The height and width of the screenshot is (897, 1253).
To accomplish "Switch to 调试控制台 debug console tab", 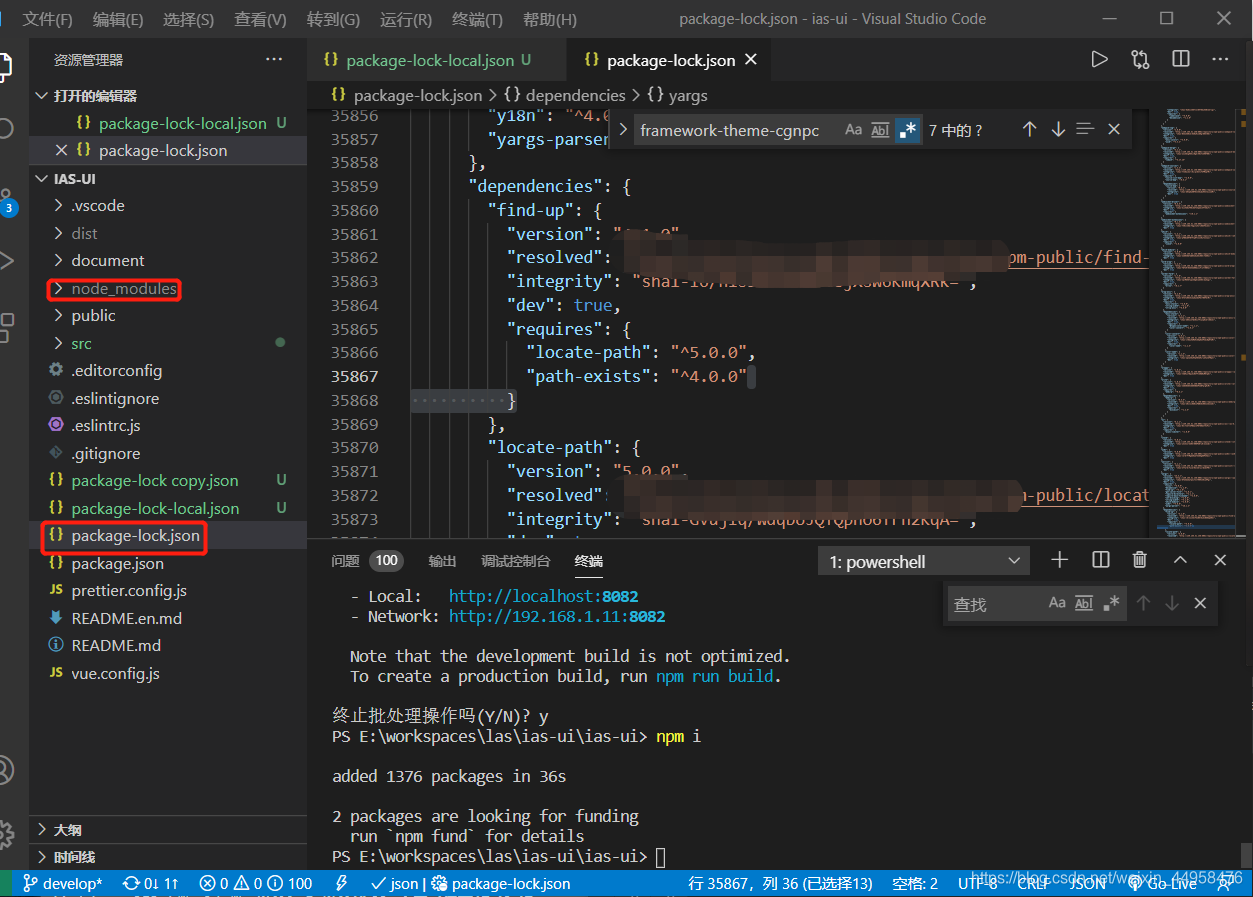I will (x=516, y=561).
